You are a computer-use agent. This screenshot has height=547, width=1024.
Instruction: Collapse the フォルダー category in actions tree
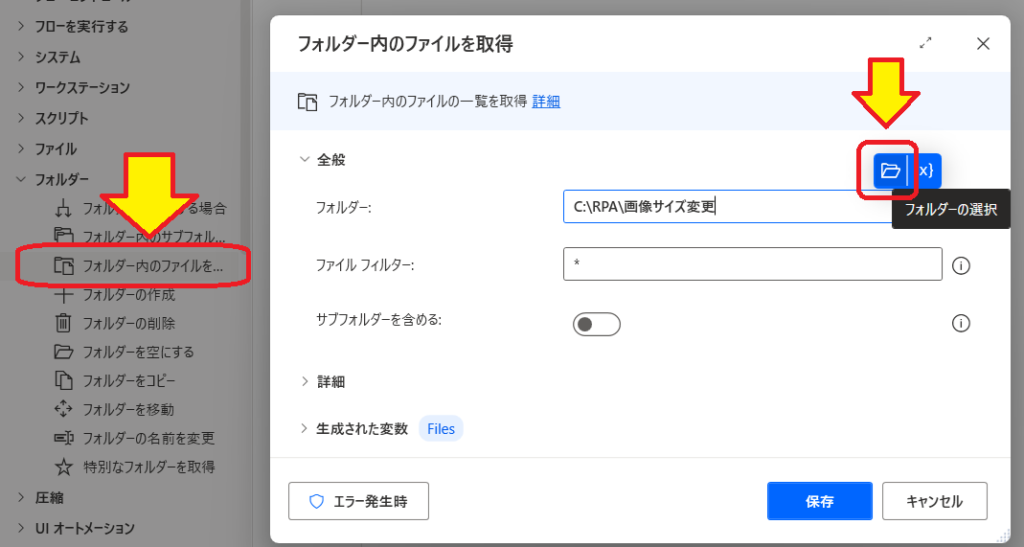pos(21,180)
